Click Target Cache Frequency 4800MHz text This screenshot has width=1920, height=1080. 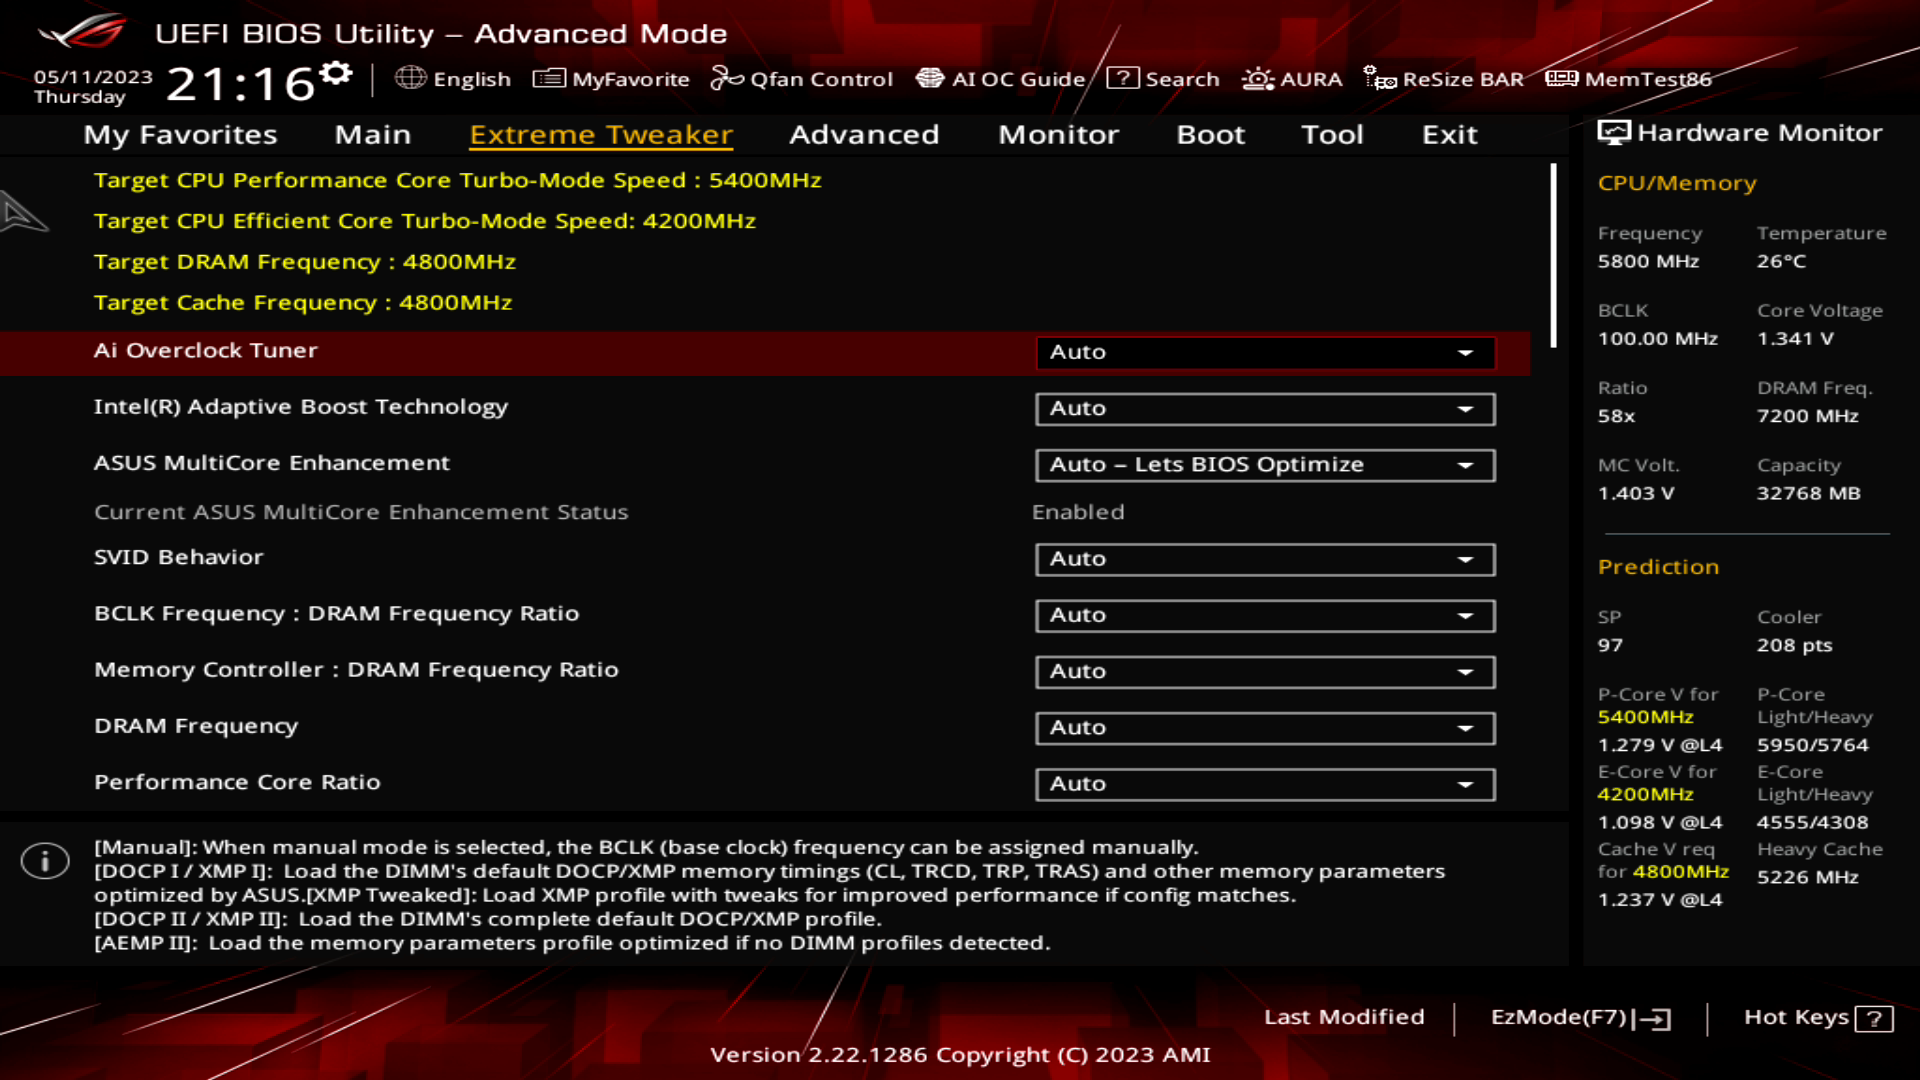(303, 303)
